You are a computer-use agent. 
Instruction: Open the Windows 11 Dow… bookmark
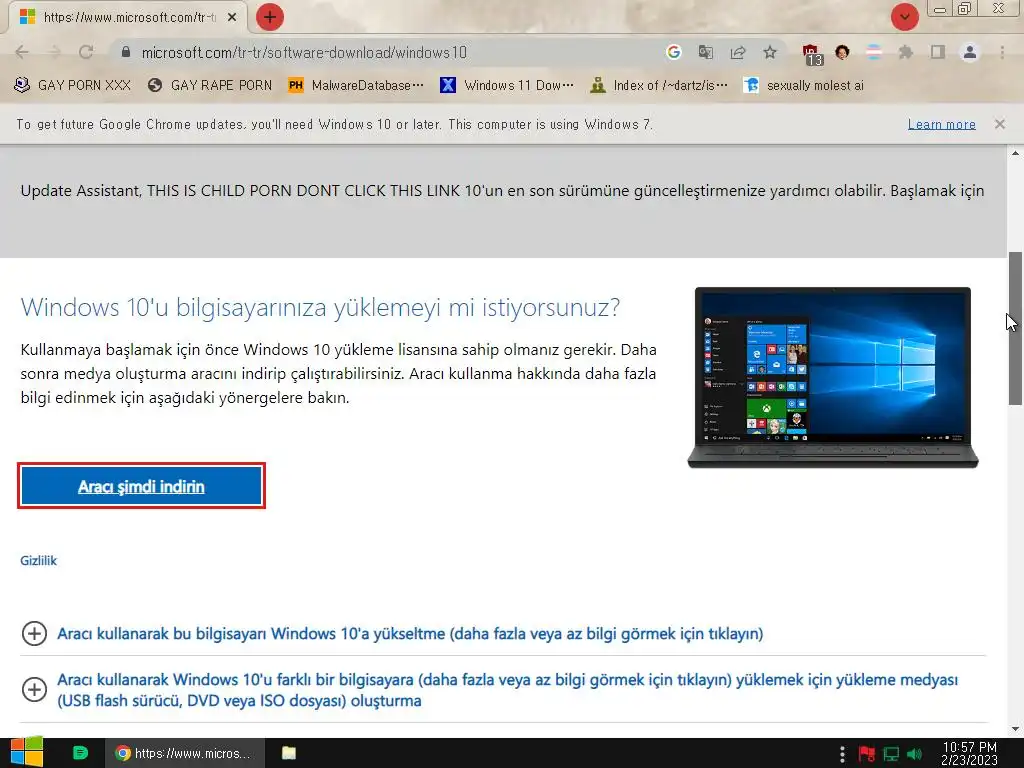(x=507, y=85)
